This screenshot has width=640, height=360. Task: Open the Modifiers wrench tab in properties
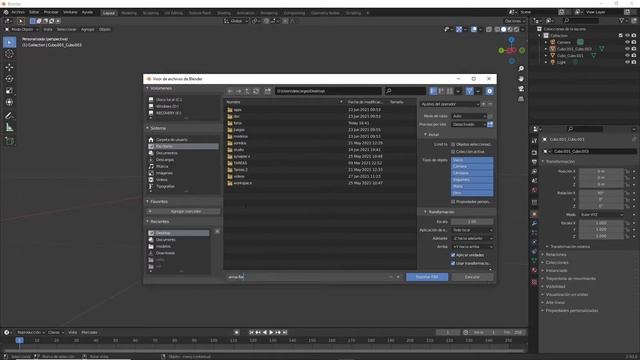[x=534, y=224]
